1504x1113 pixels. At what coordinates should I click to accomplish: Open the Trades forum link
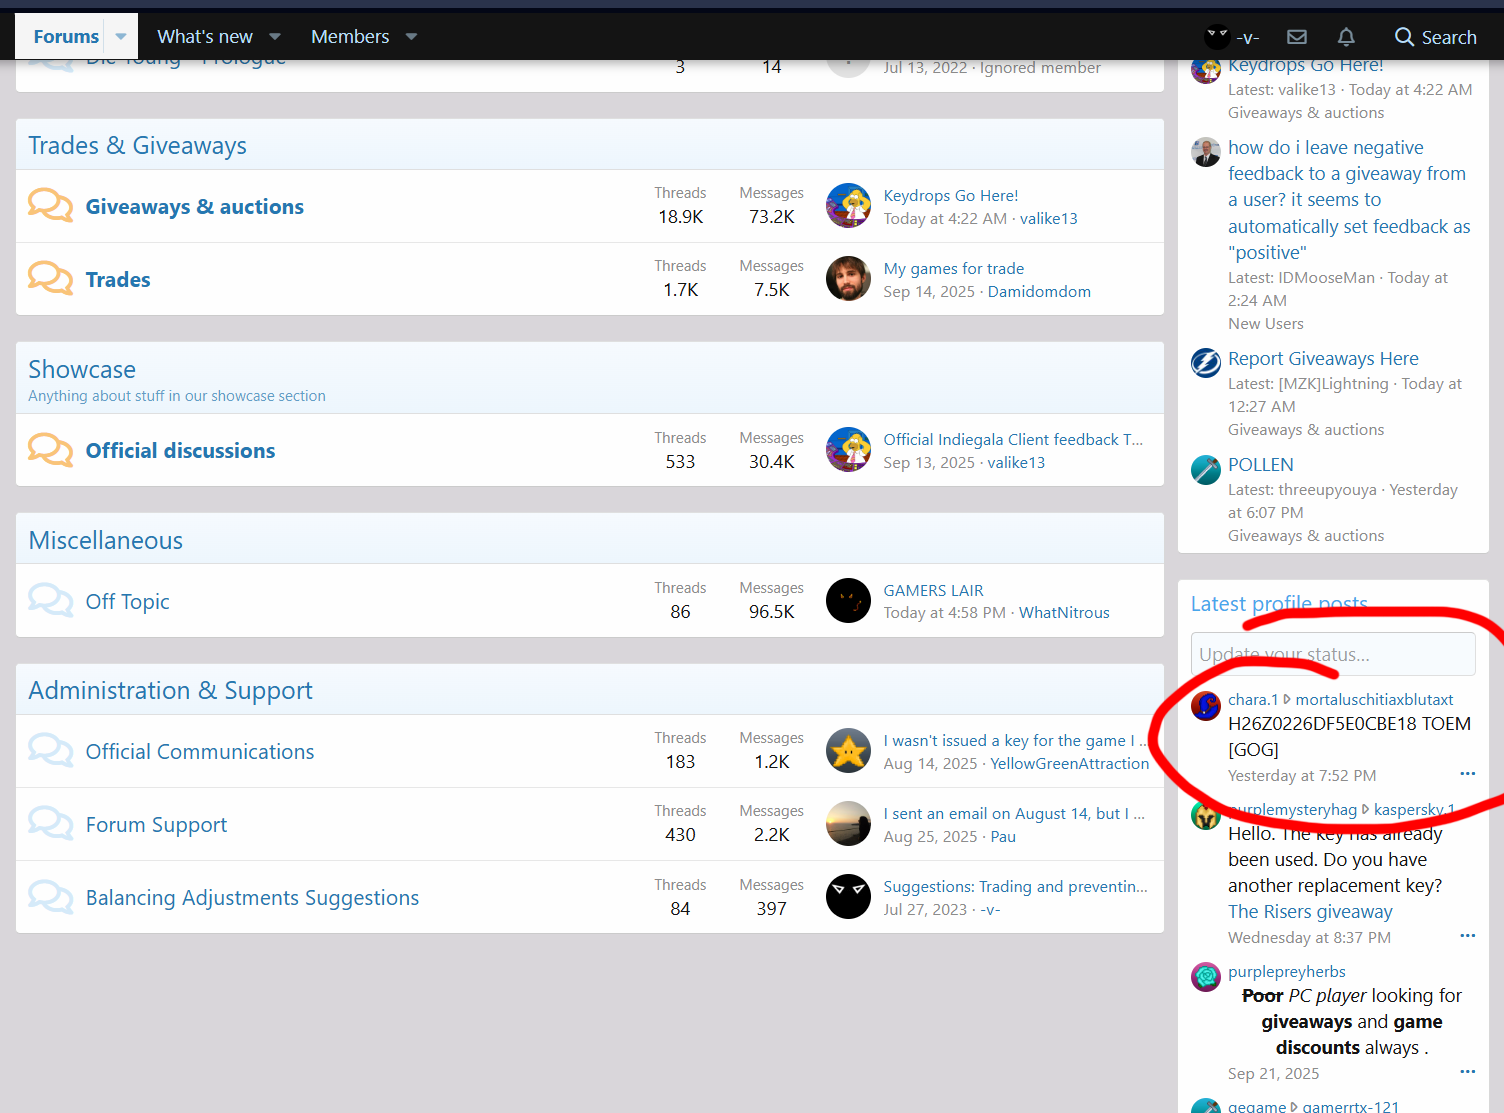[x=118, y=280]
